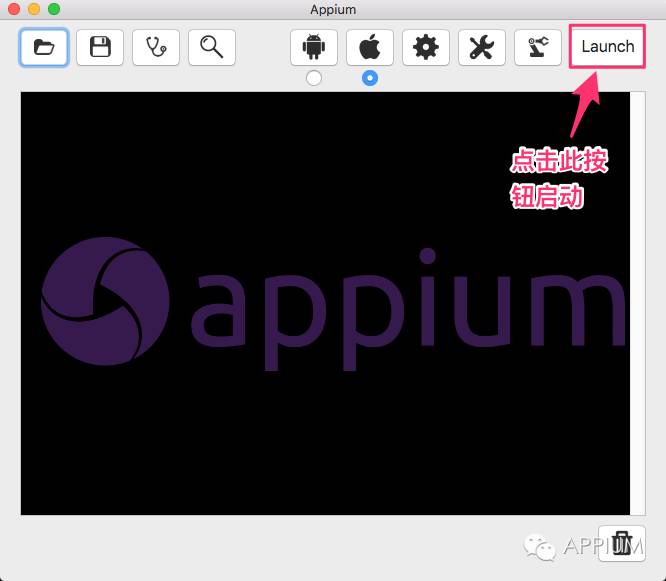Open Robot settings with the robotic arm icon

coord(538,47)
